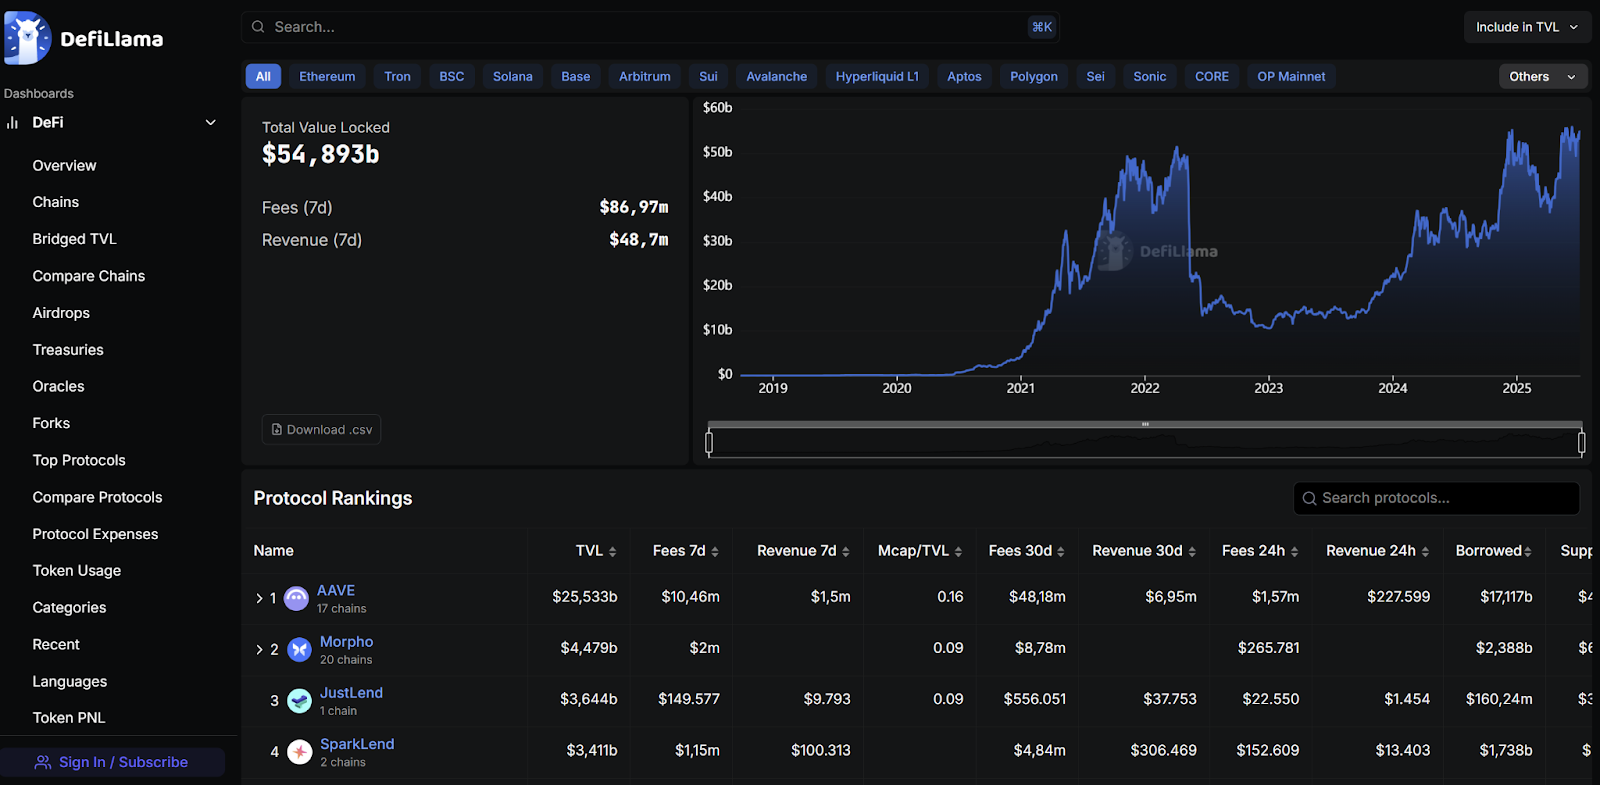The width and height of the screenshot is (1600, 785).
Task: Sort by the Fees 7d column arrows
Action: pos(715,552)
